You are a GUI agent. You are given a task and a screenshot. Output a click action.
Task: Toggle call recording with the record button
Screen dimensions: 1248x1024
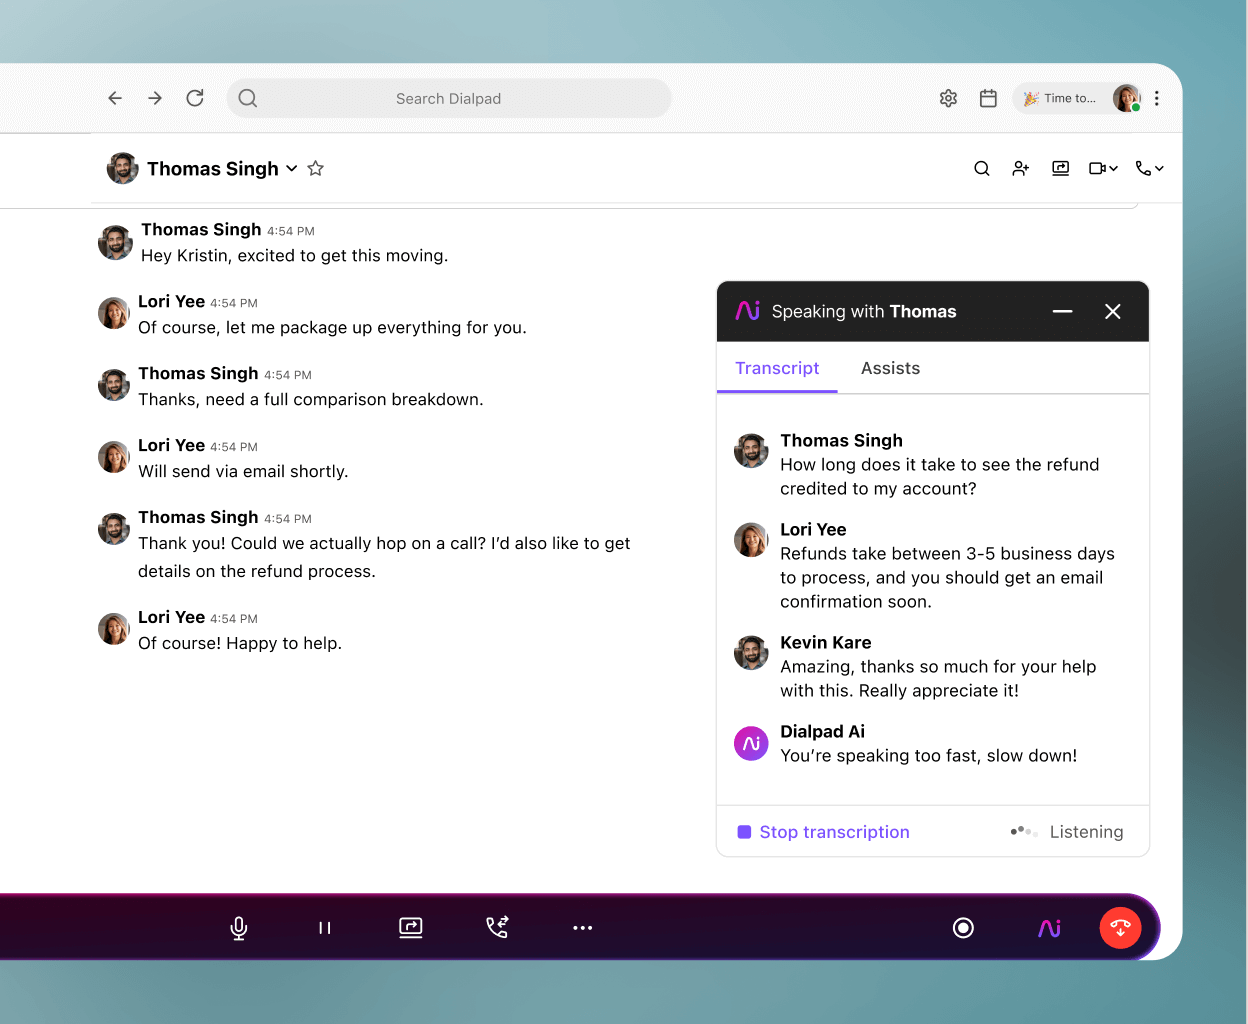click(x=963, y=928)
